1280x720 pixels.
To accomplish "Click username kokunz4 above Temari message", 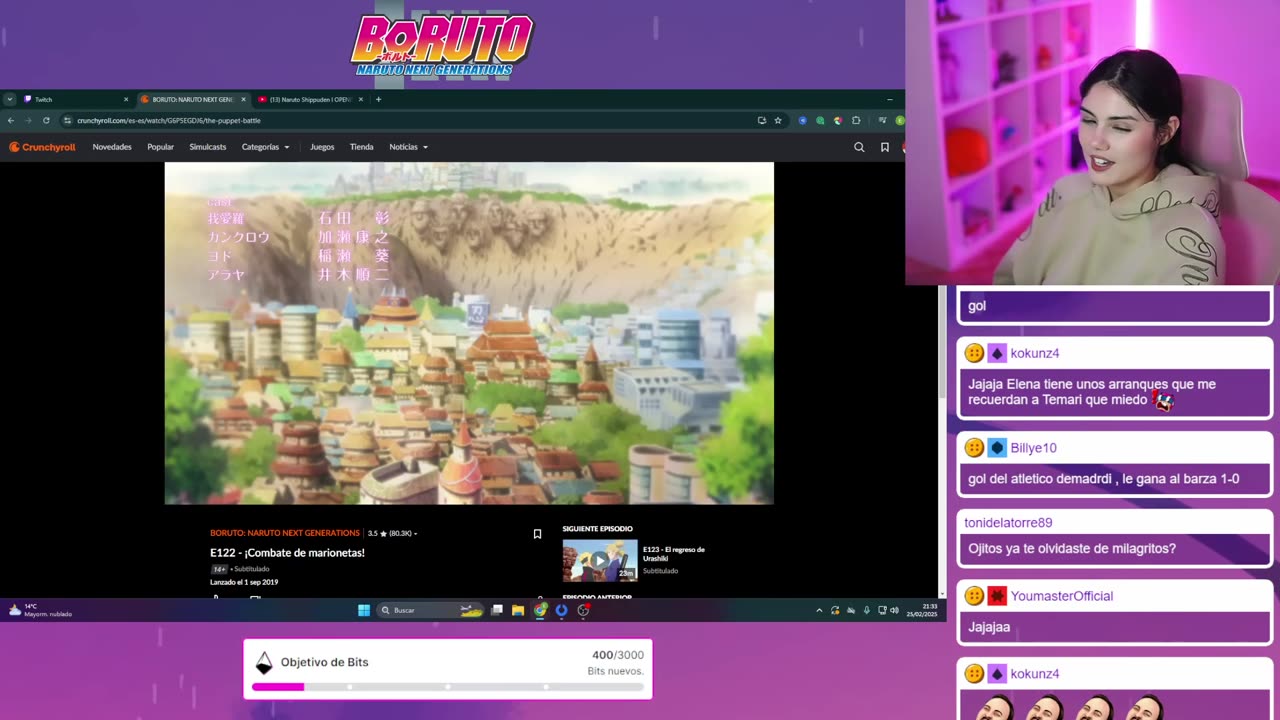I will [x=1035, y=353].
